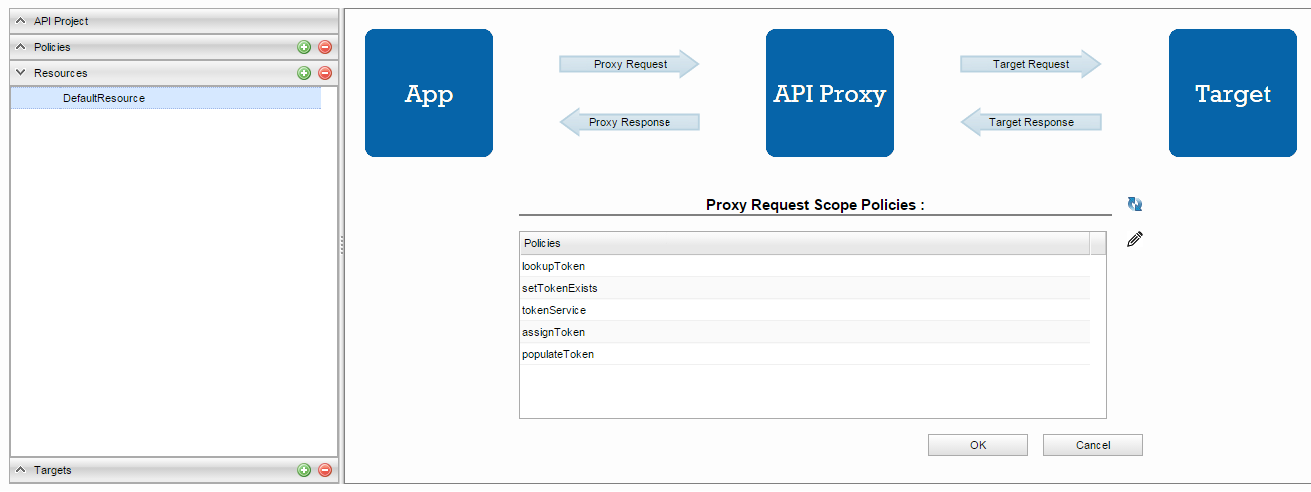Add a new resource with green plus icon
This screenshot has height=492, width=1311.
(x=304, y=73)
